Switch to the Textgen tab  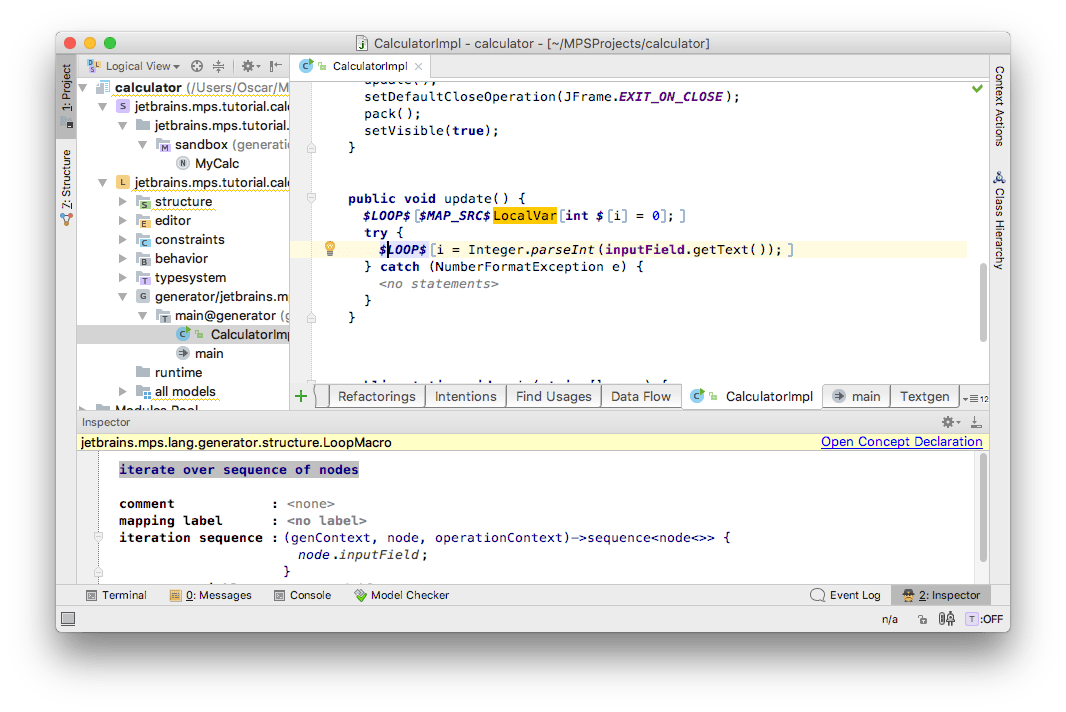(924, 396)
